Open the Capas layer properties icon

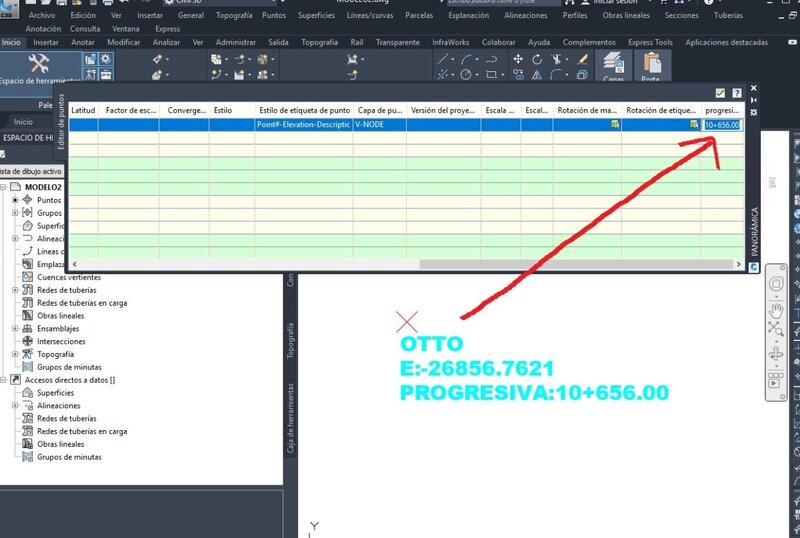pyautogui.click(x=612, y=69)
